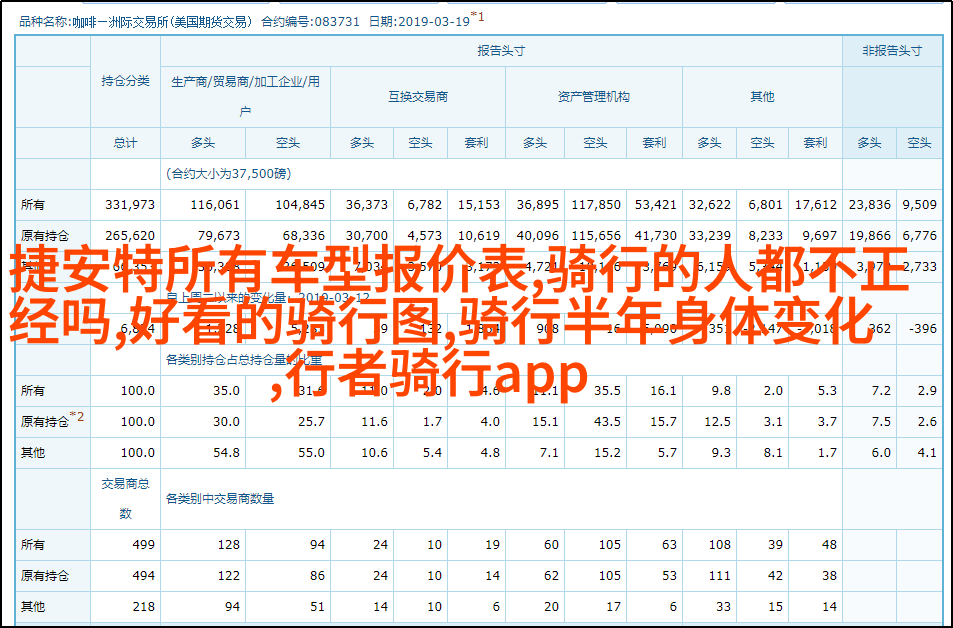Click the footnote 2 marker beside 原有持仓 percentage row
This screenshot has height=628, width=953.
[x=80, y=418]
